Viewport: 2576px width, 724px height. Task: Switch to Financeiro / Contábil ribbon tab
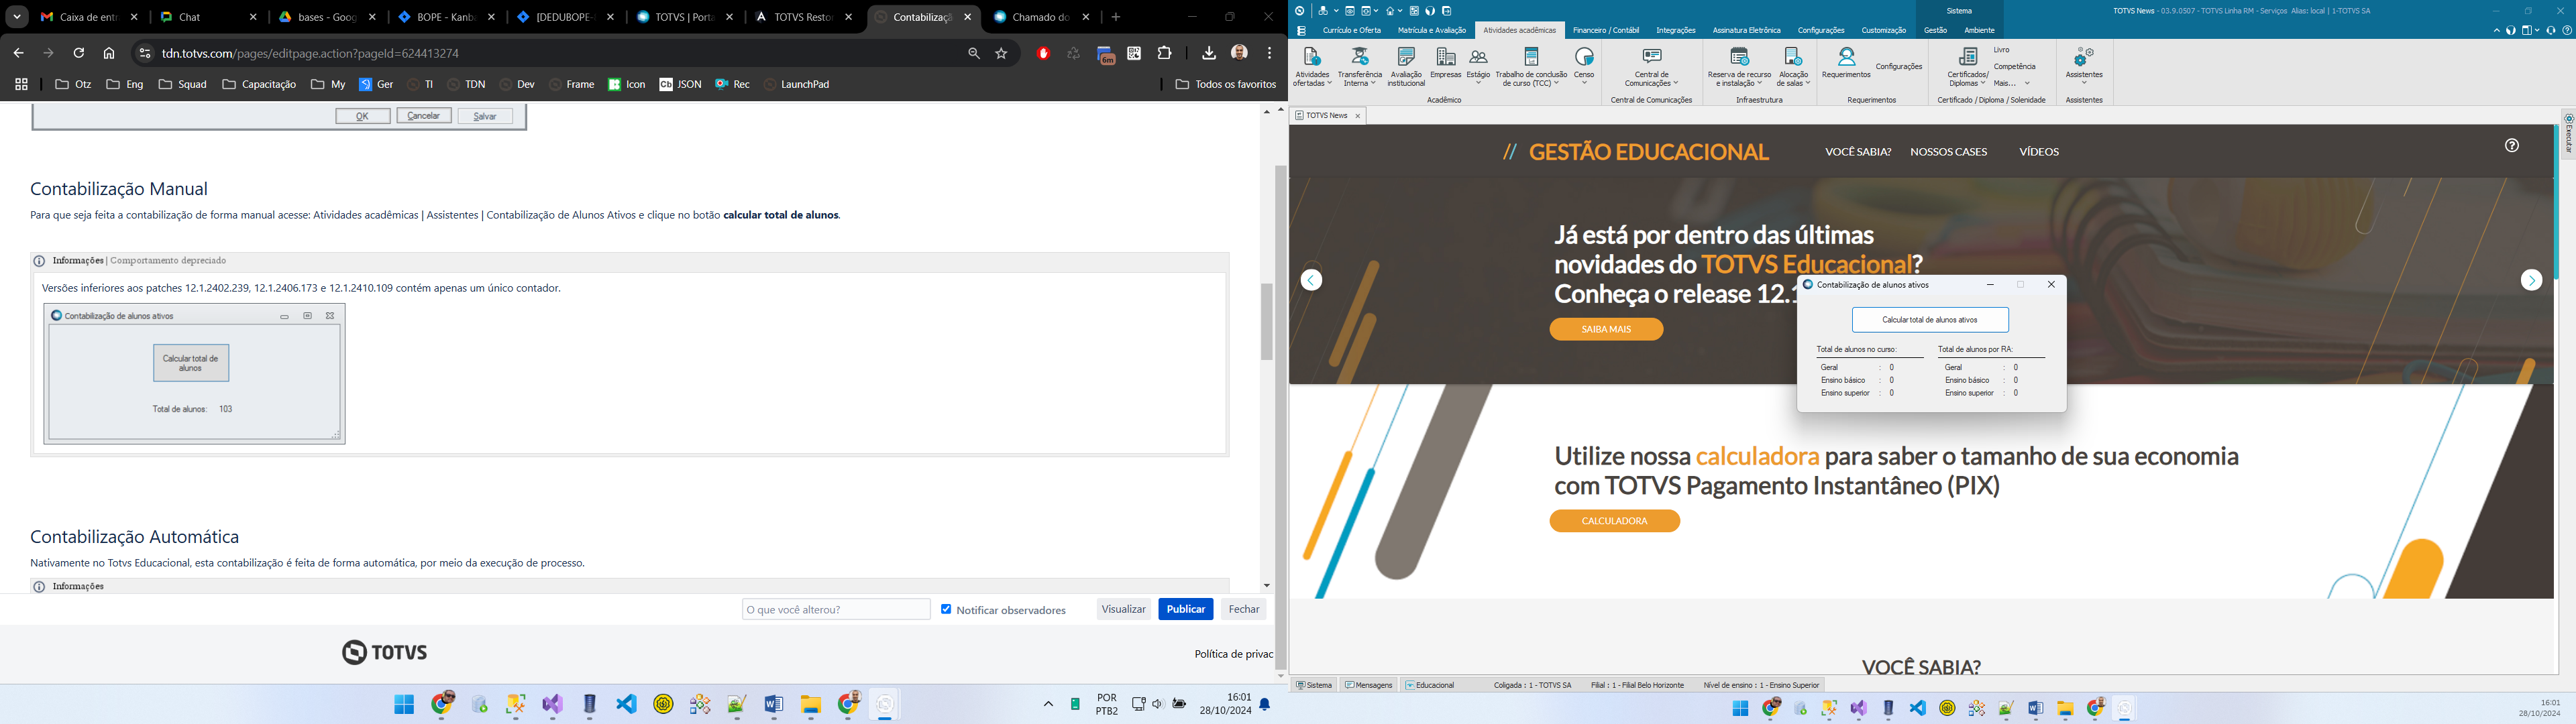tap(1605, 31)
